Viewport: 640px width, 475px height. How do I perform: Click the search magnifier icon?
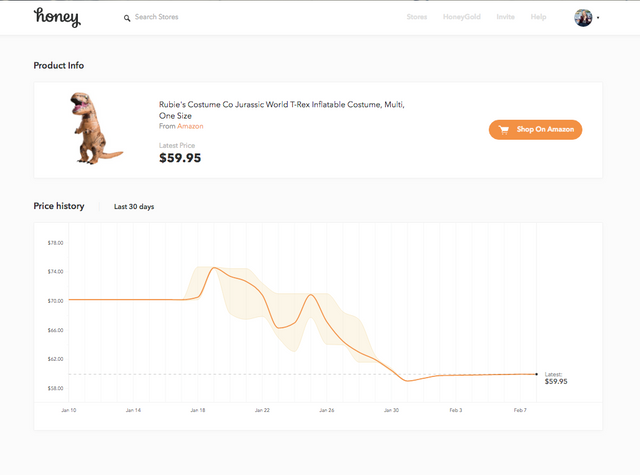(127, 18)
